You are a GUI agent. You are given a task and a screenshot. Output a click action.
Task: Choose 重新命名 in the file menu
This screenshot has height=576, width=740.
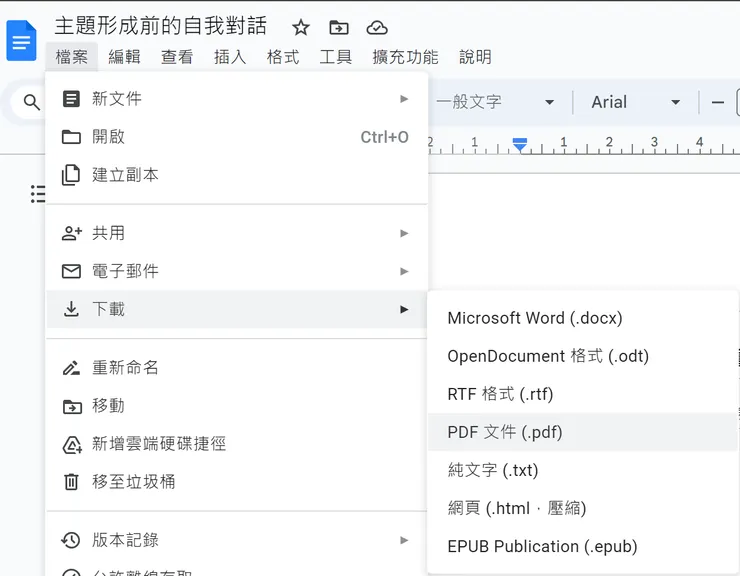(237, 368)
